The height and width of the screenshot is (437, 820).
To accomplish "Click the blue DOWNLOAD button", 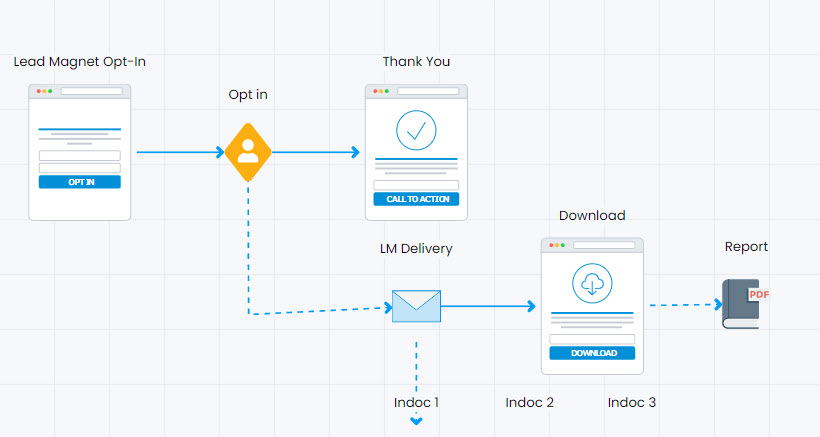I will (592, 353).
